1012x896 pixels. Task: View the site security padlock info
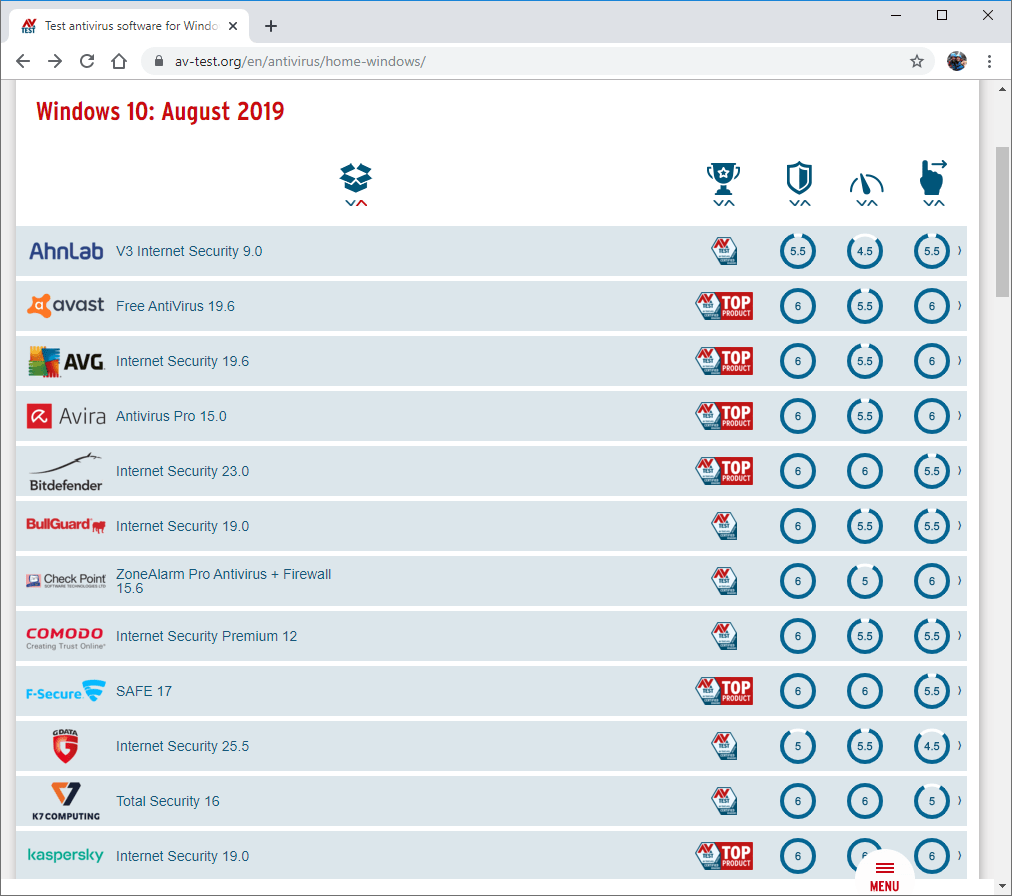159,61
